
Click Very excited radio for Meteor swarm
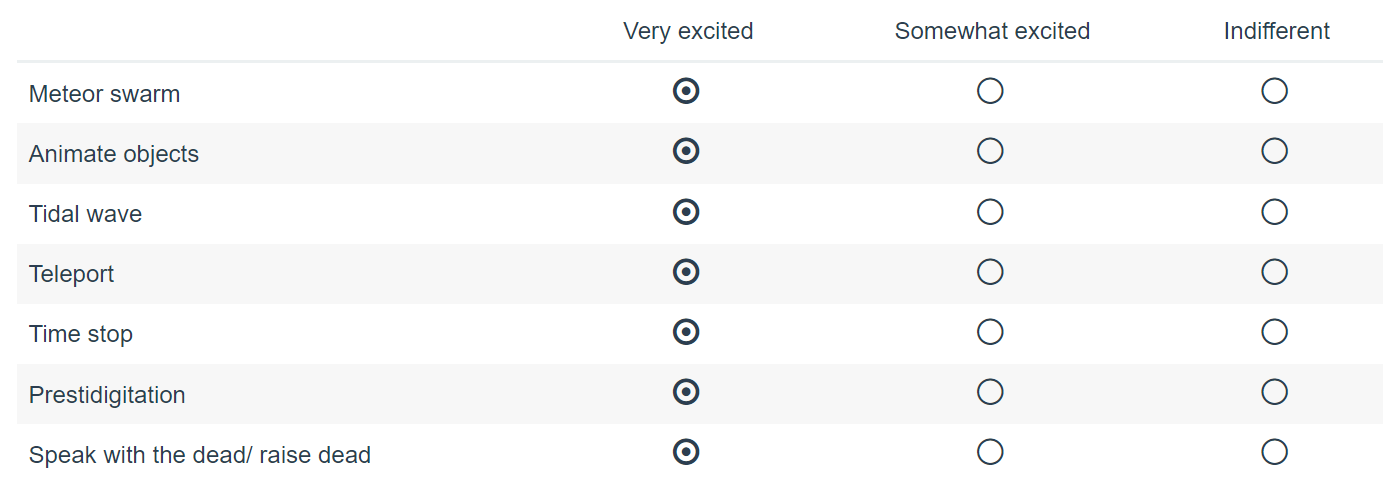(x=686, y=92)
